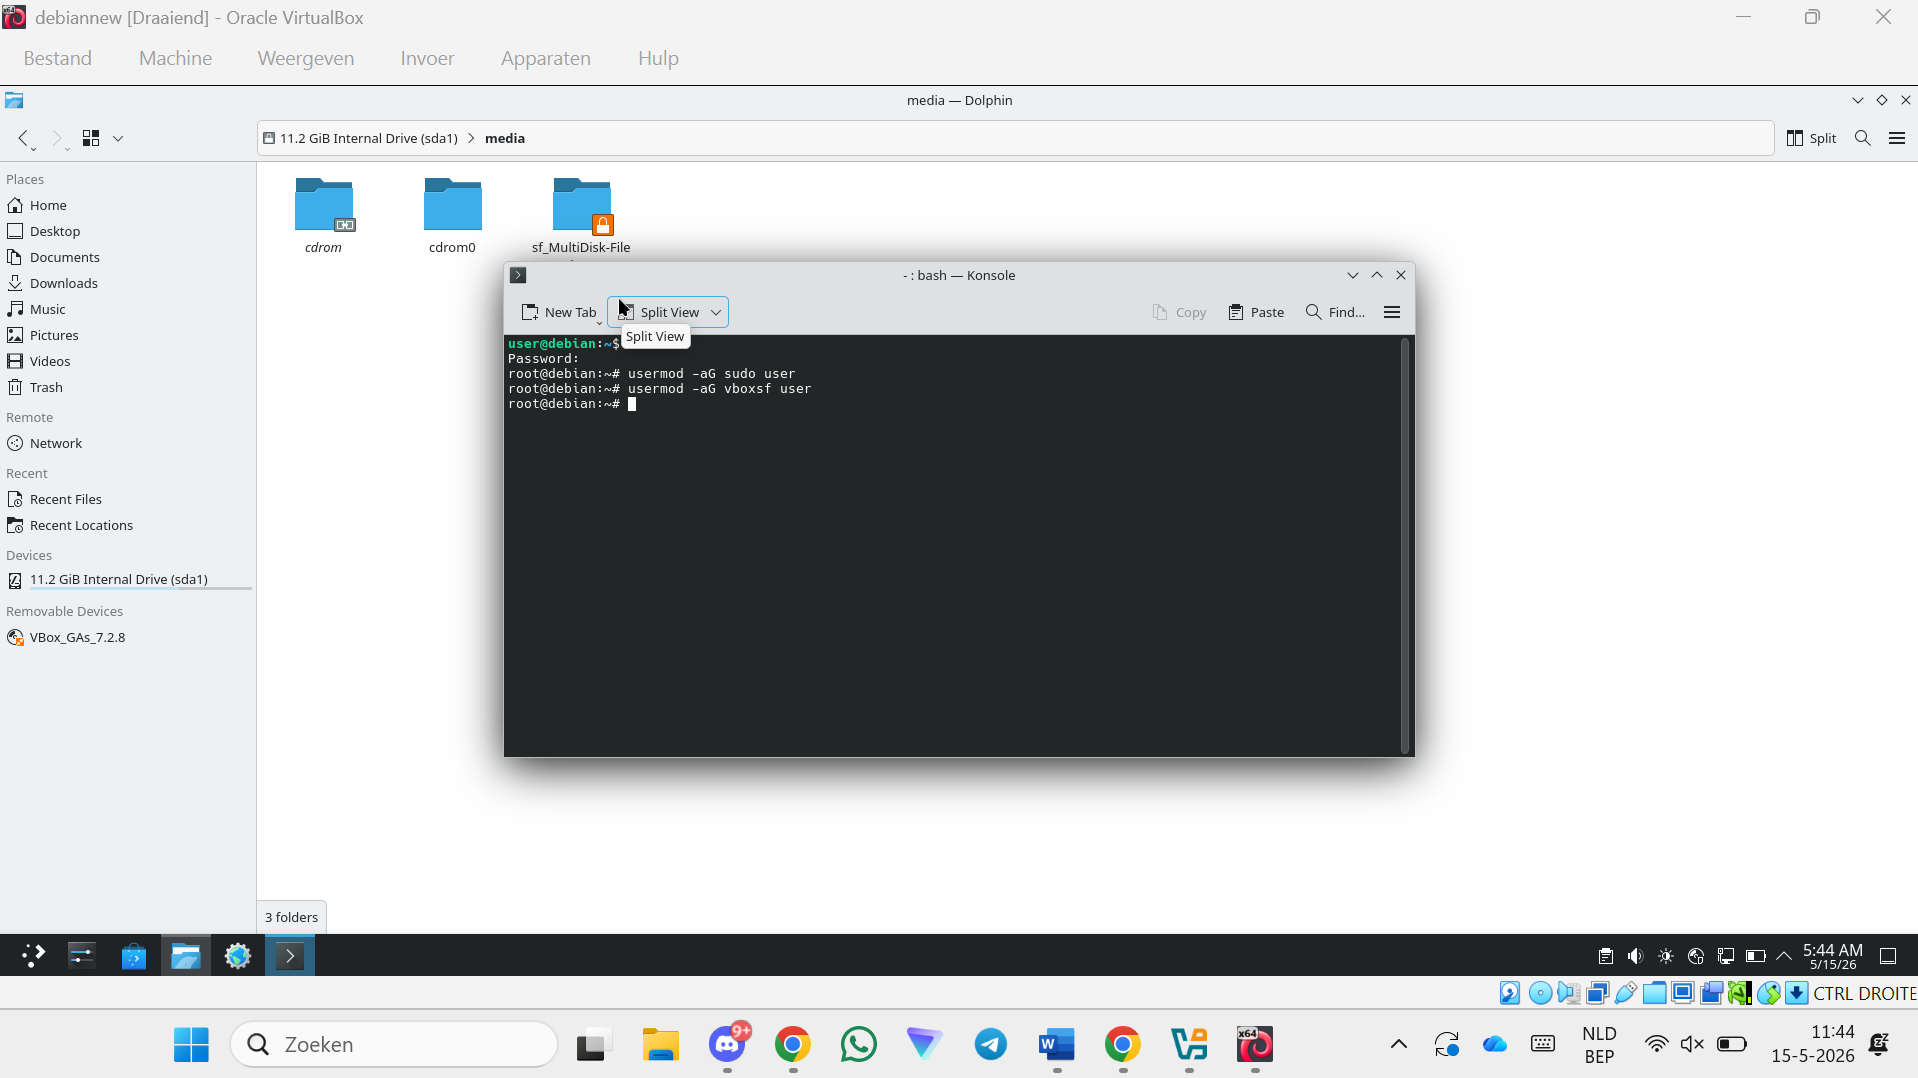Open KDE brightness tray icon
The width and height of the screenshot is (1918, 1078).
pyautogui.click(x=1666, y=956)
